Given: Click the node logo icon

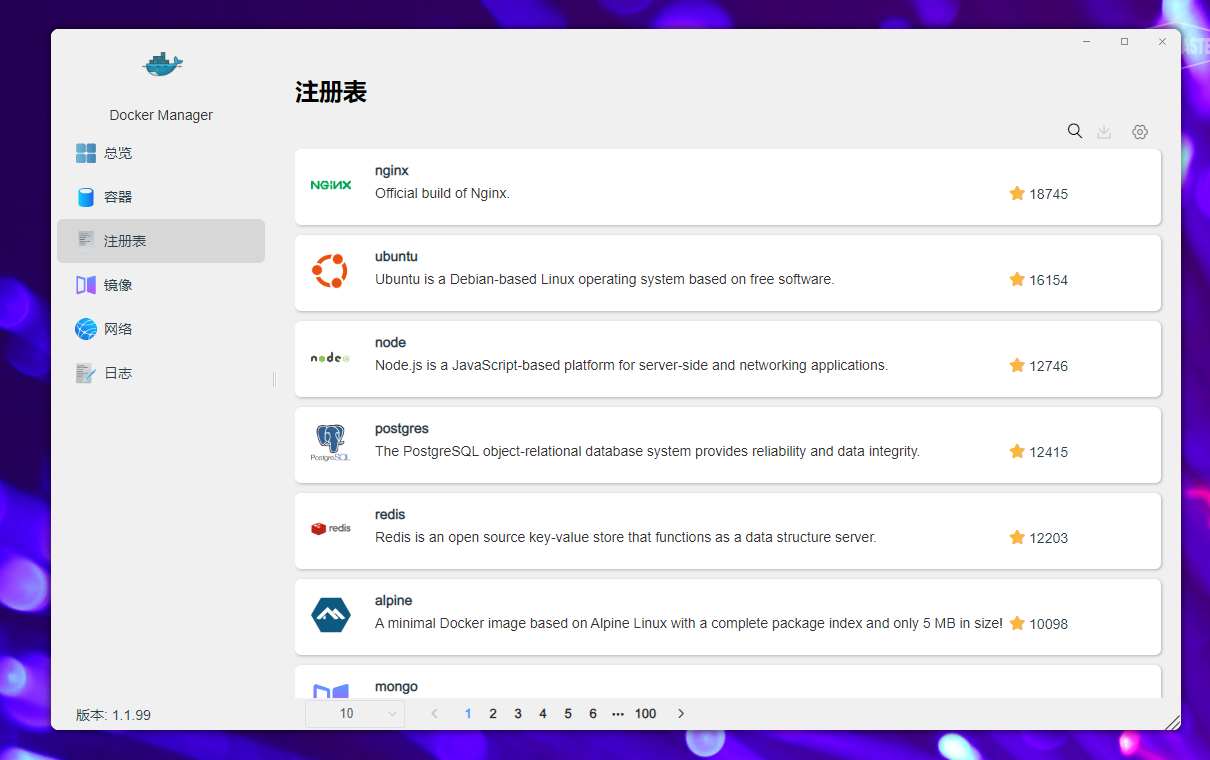Looking at the screenshot, I should tap(331, 357).
